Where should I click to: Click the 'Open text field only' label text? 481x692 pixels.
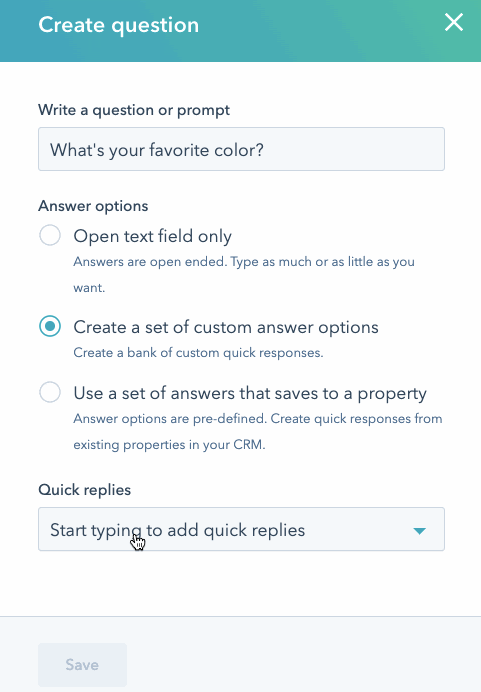[152, 236]
